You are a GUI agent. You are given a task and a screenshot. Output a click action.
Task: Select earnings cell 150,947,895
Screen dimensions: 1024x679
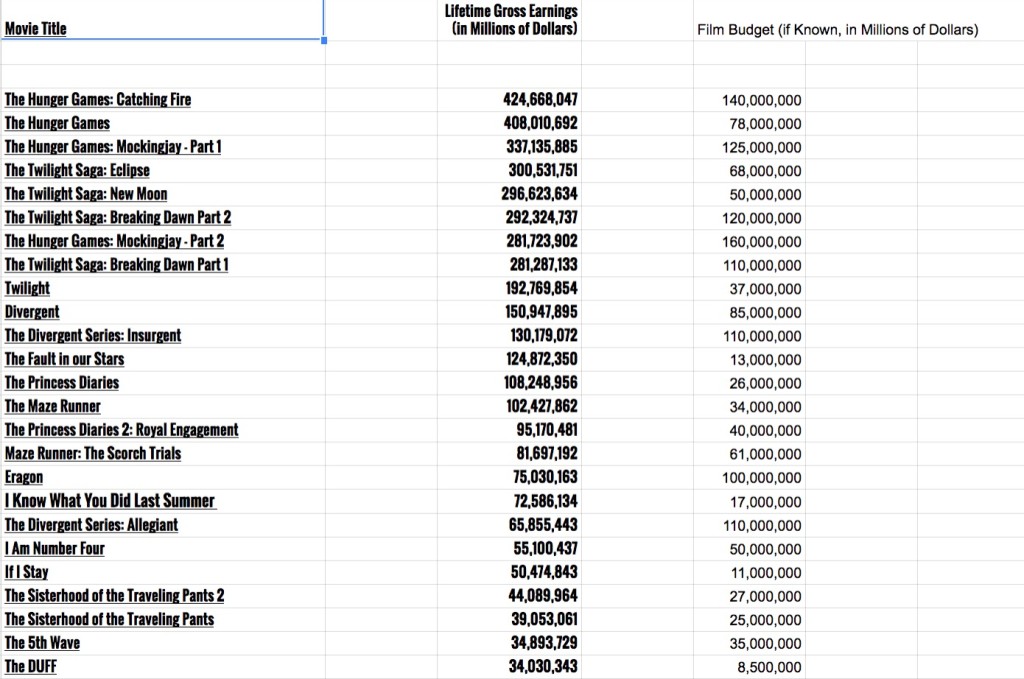[509, 311]
